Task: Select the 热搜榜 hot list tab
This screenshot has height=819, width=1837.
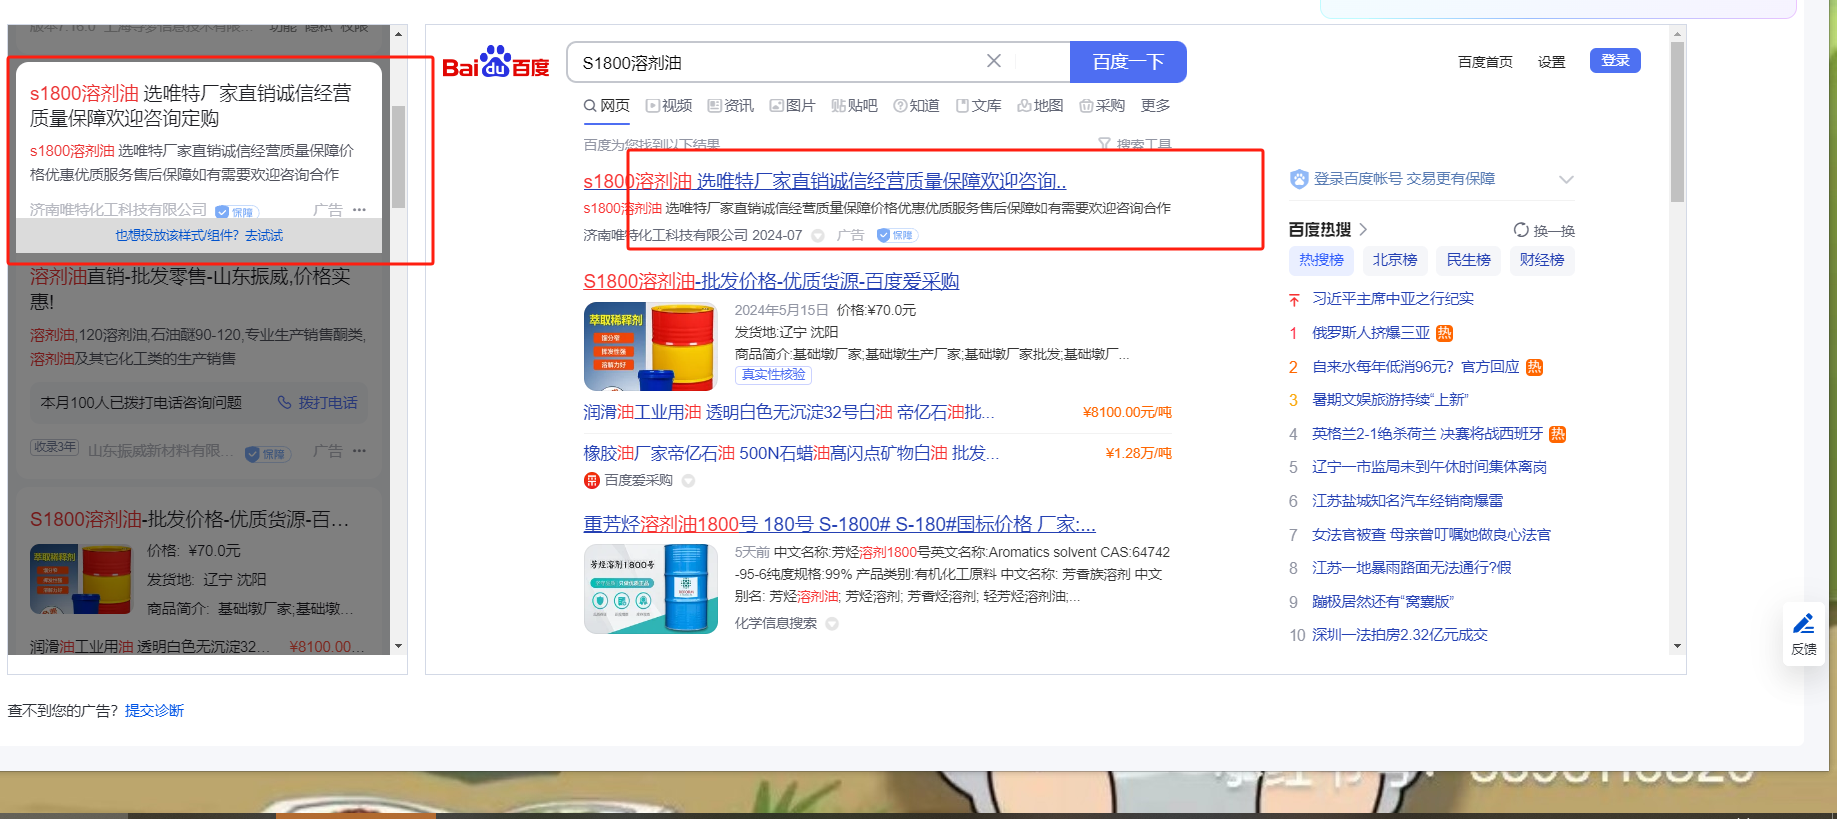Action: pyautogui.click(x=1321, y=260)
